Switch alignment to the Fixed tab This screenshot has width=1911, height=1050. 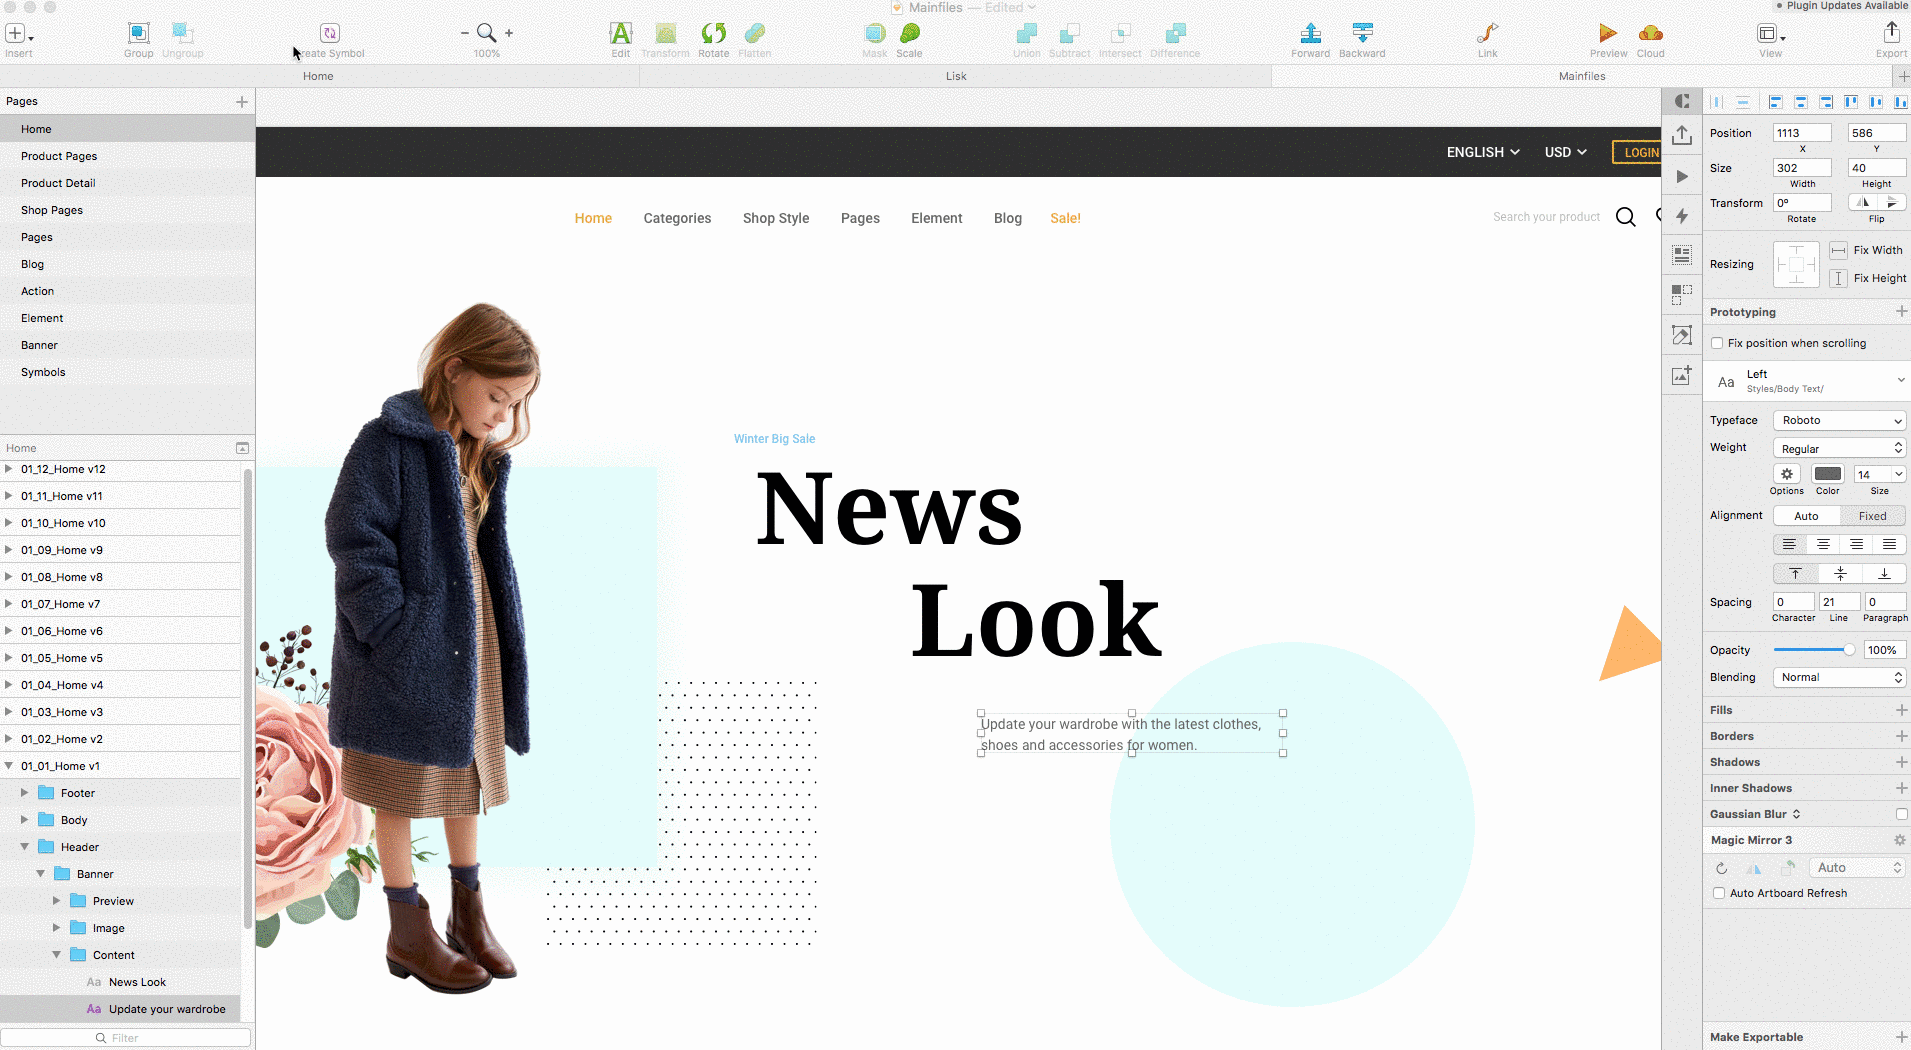(x=1874, y=515)
